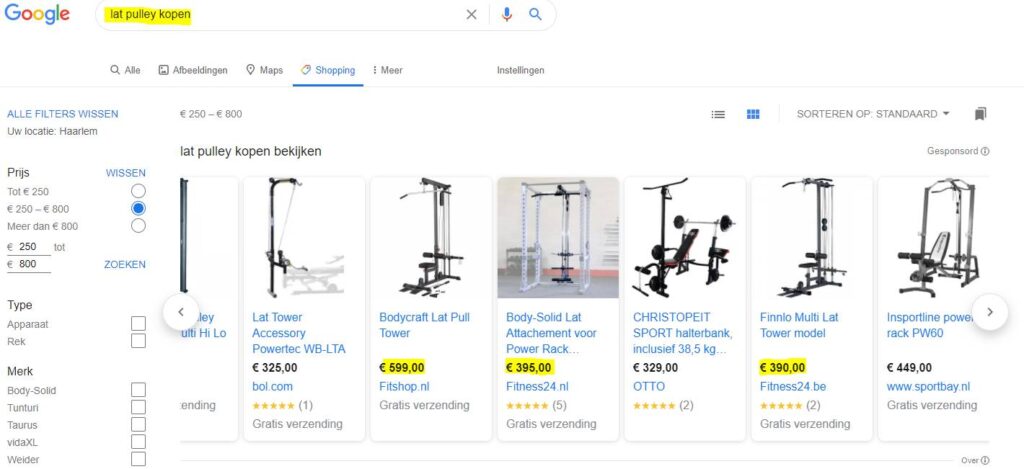Switch to list view layout
1024x469 pixels.
pyautogui.click(x=718, y=114)
